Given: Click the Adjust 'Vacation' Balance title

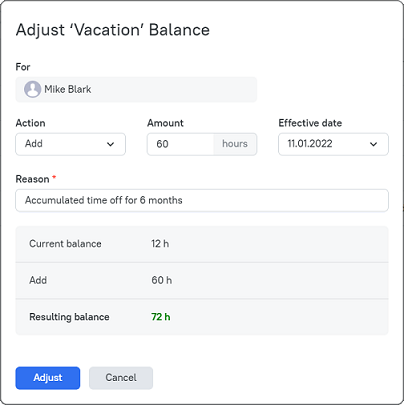Looking at the screenshot, I should click(113, 30).
